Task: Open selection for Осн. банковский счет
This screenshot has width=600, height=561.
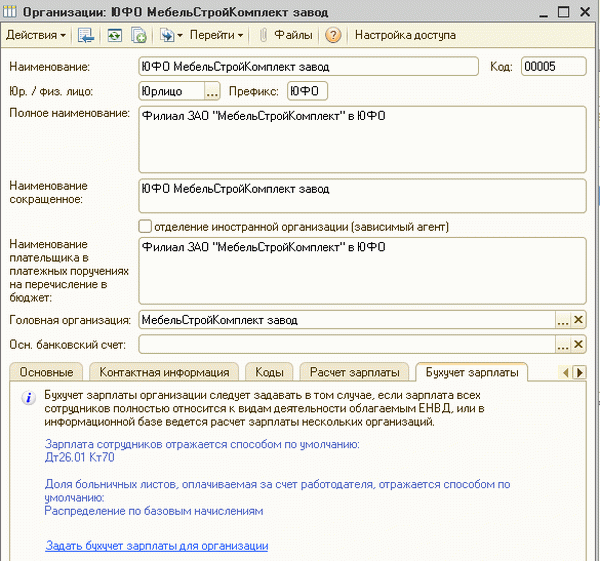Action: [562, 345]
